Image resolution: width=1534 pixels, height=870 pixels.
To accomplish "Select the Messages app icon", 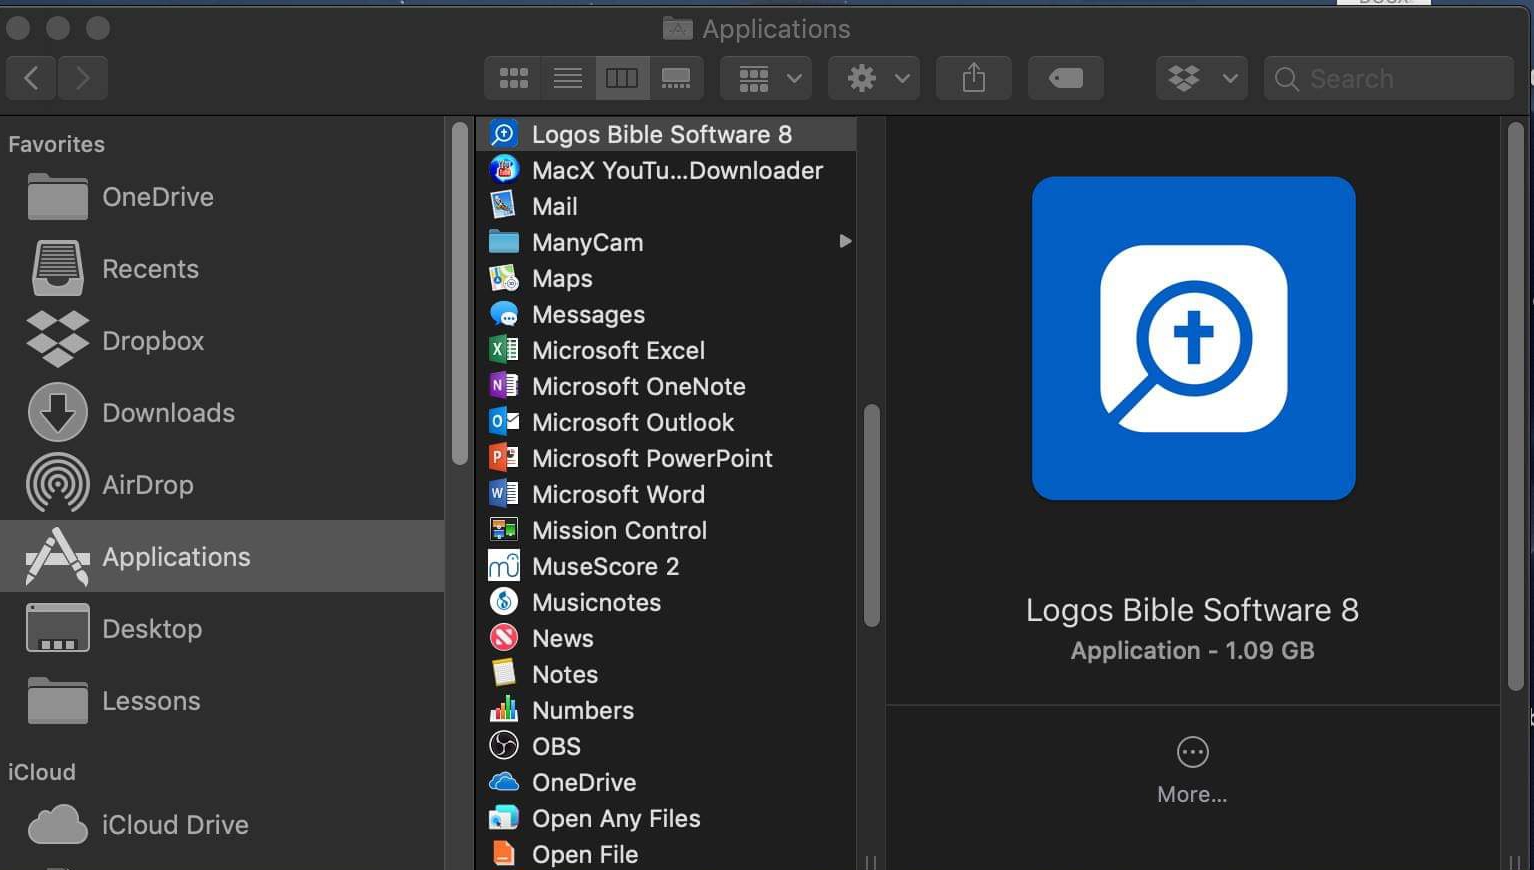I will pos(504,314).
